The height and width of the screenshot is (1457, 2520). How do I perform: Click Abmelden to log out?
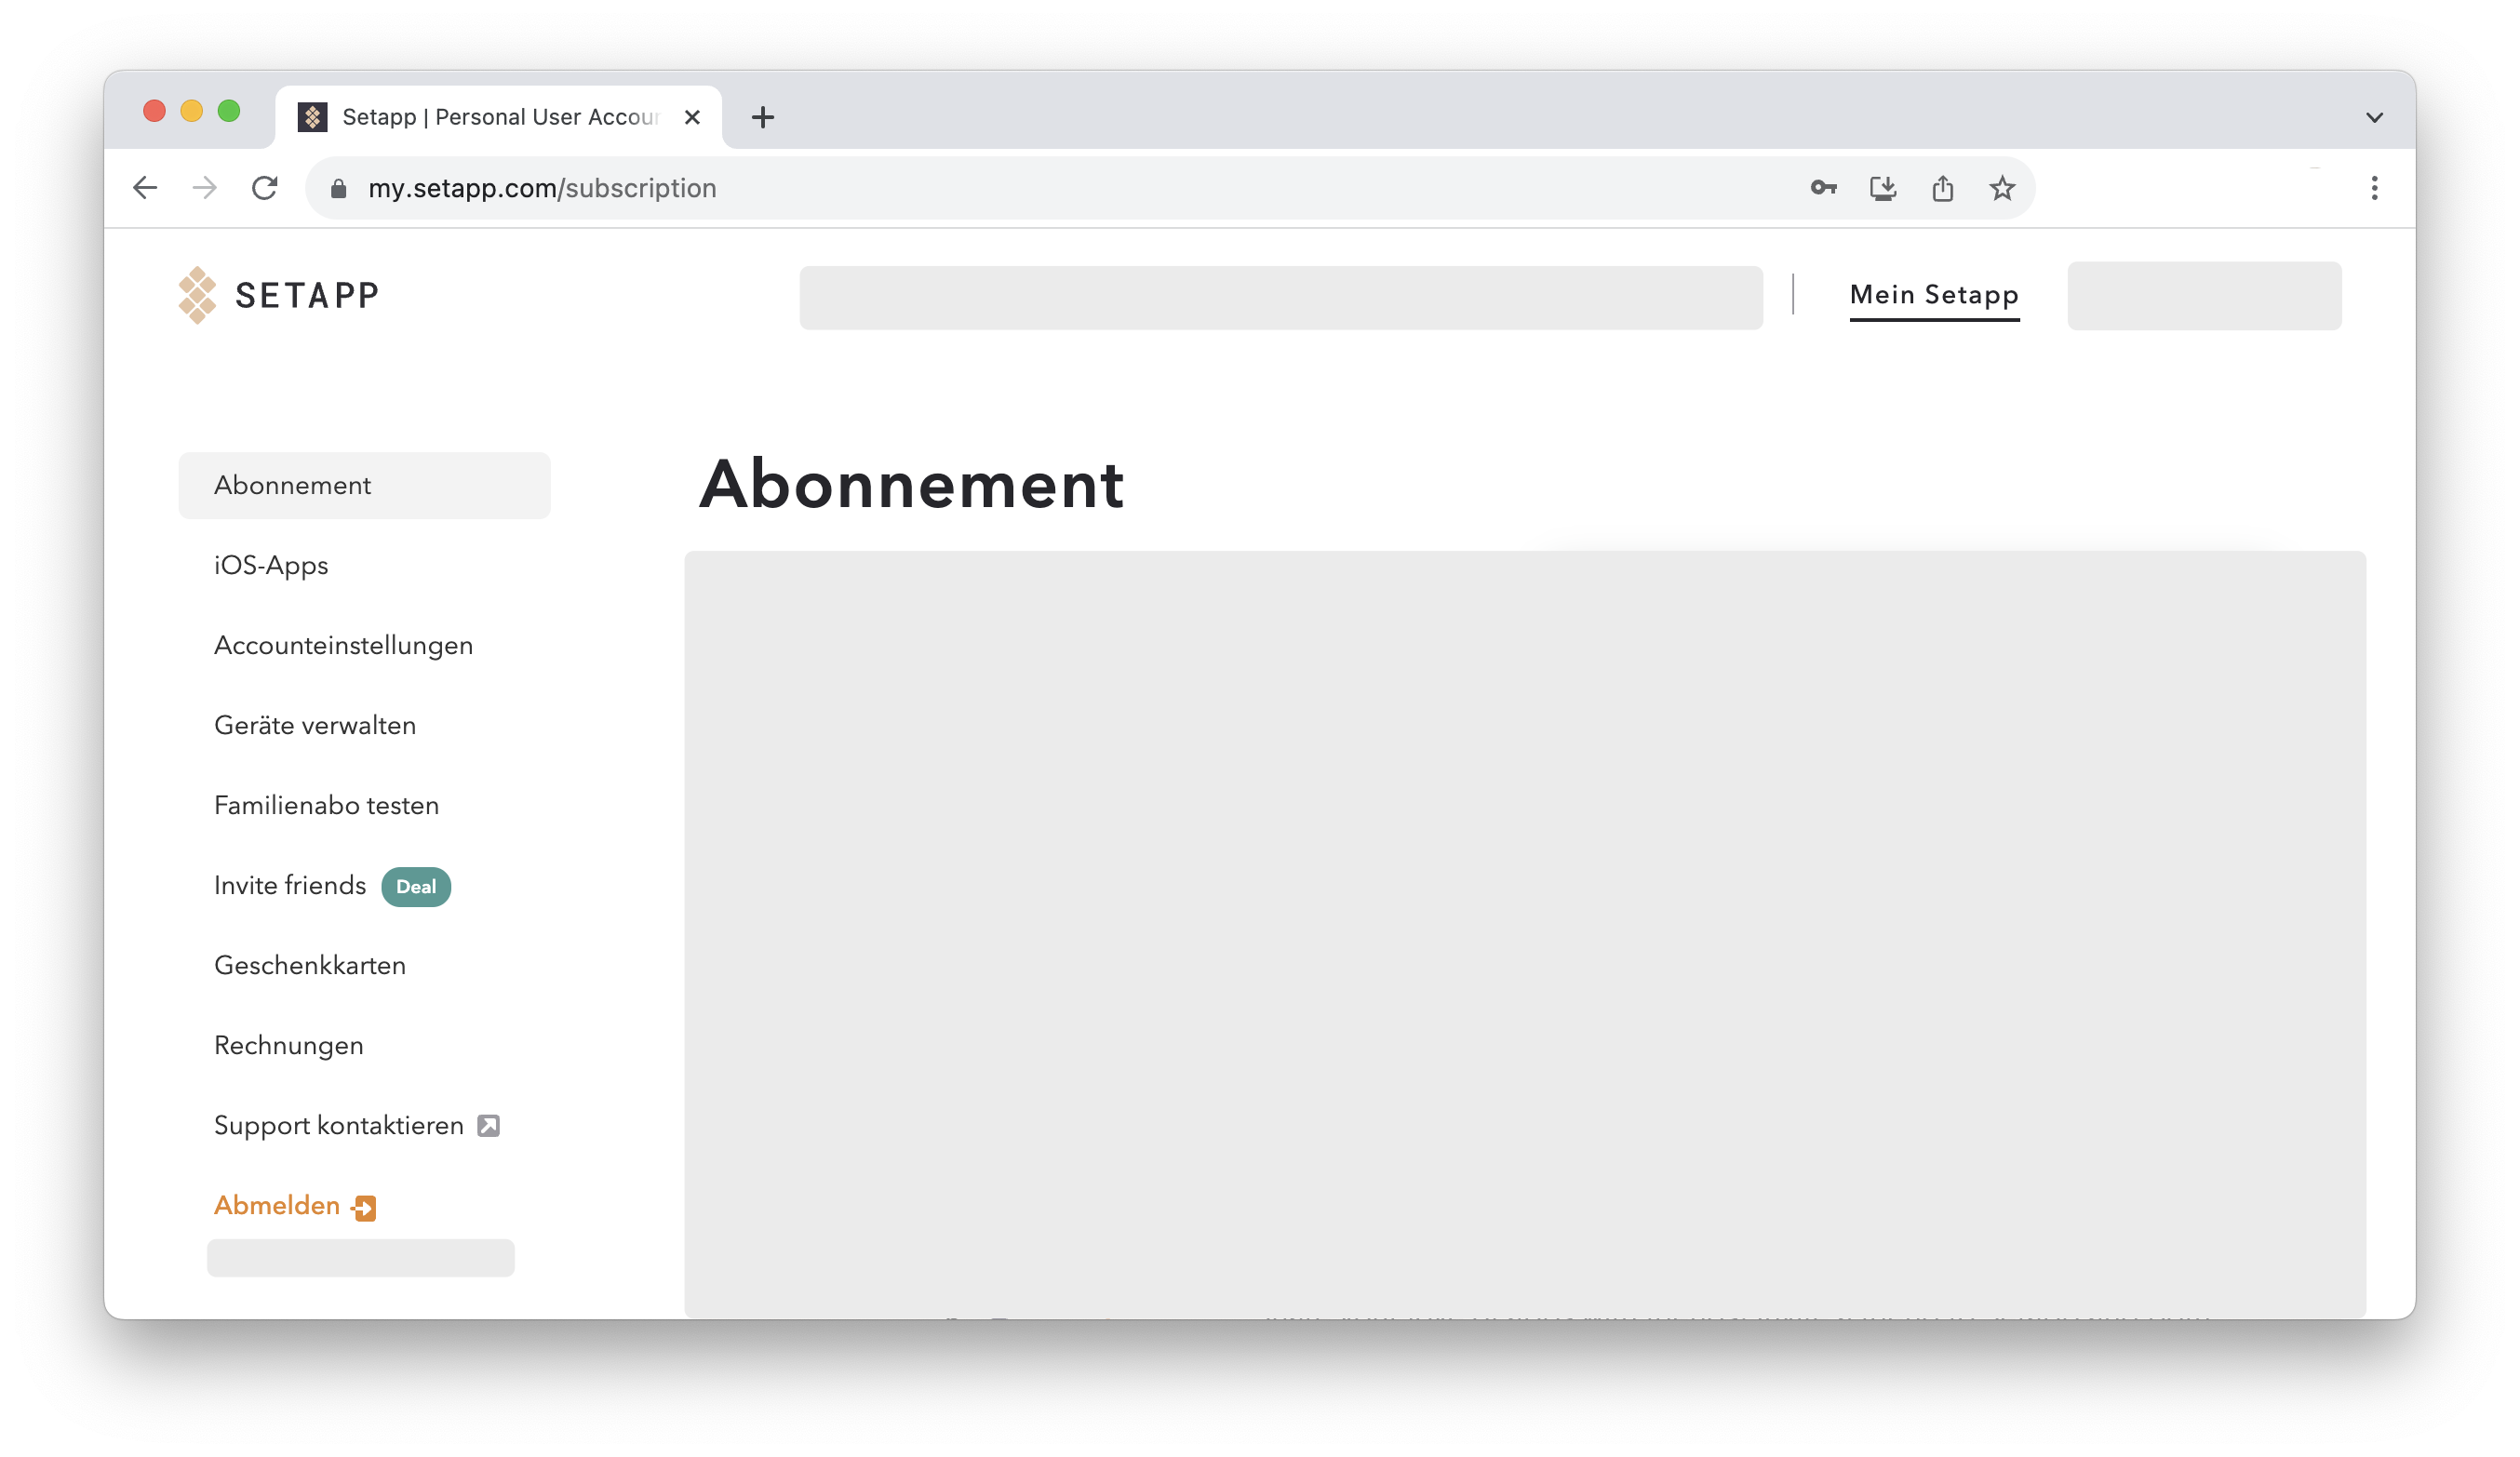[x=277, y=1206]
